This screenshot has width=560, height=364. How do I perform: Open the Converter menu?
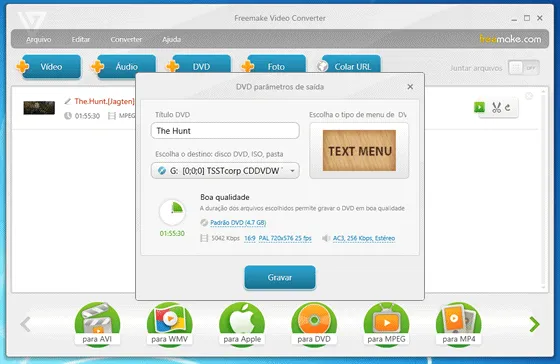126,39
